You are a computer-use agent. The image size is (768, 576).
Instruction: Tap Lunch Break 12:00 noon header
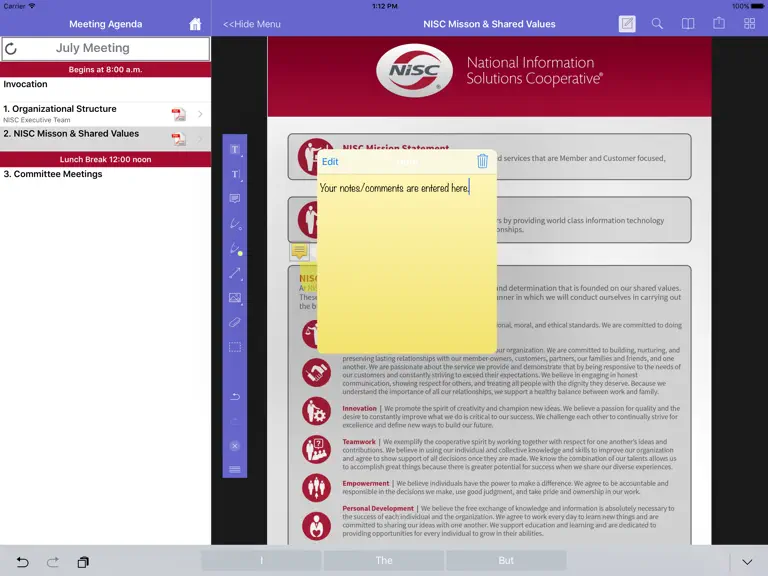pyautogui.click(x=105, y=159)
